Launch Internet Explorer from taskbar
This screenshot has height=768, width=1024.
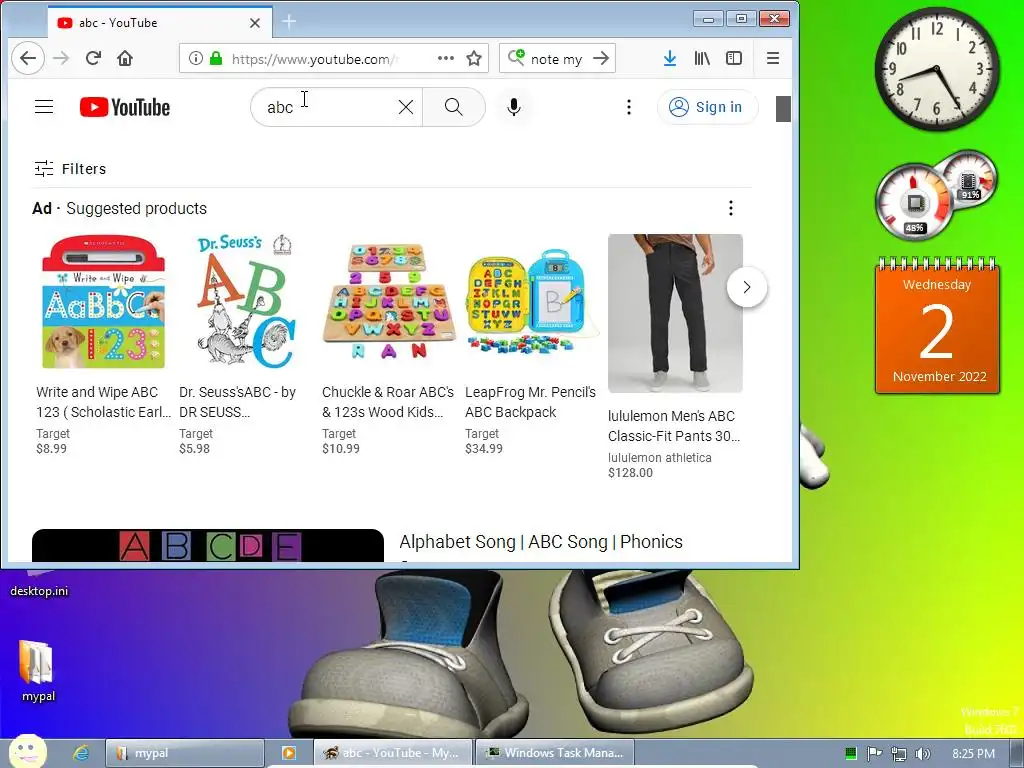point(80,753)
